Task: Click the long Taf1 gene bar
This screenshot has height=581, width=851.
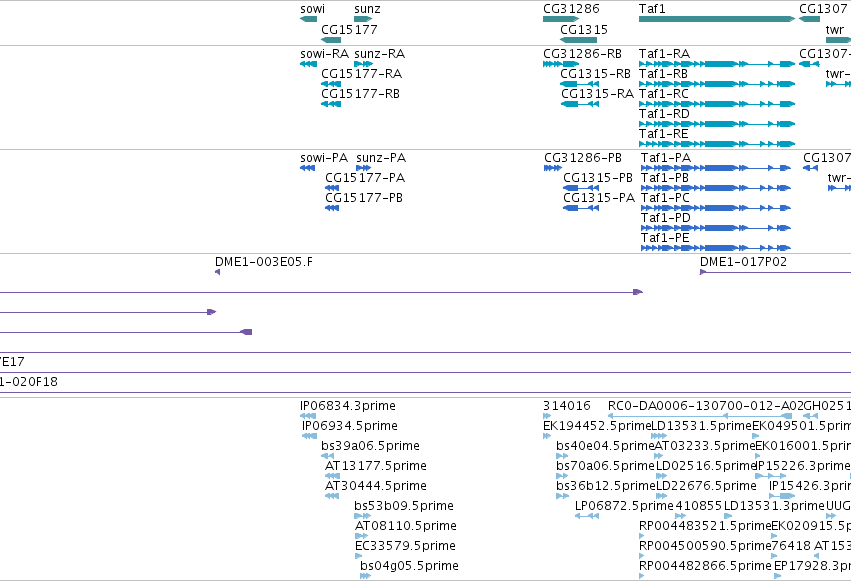Action: point(717,19)
